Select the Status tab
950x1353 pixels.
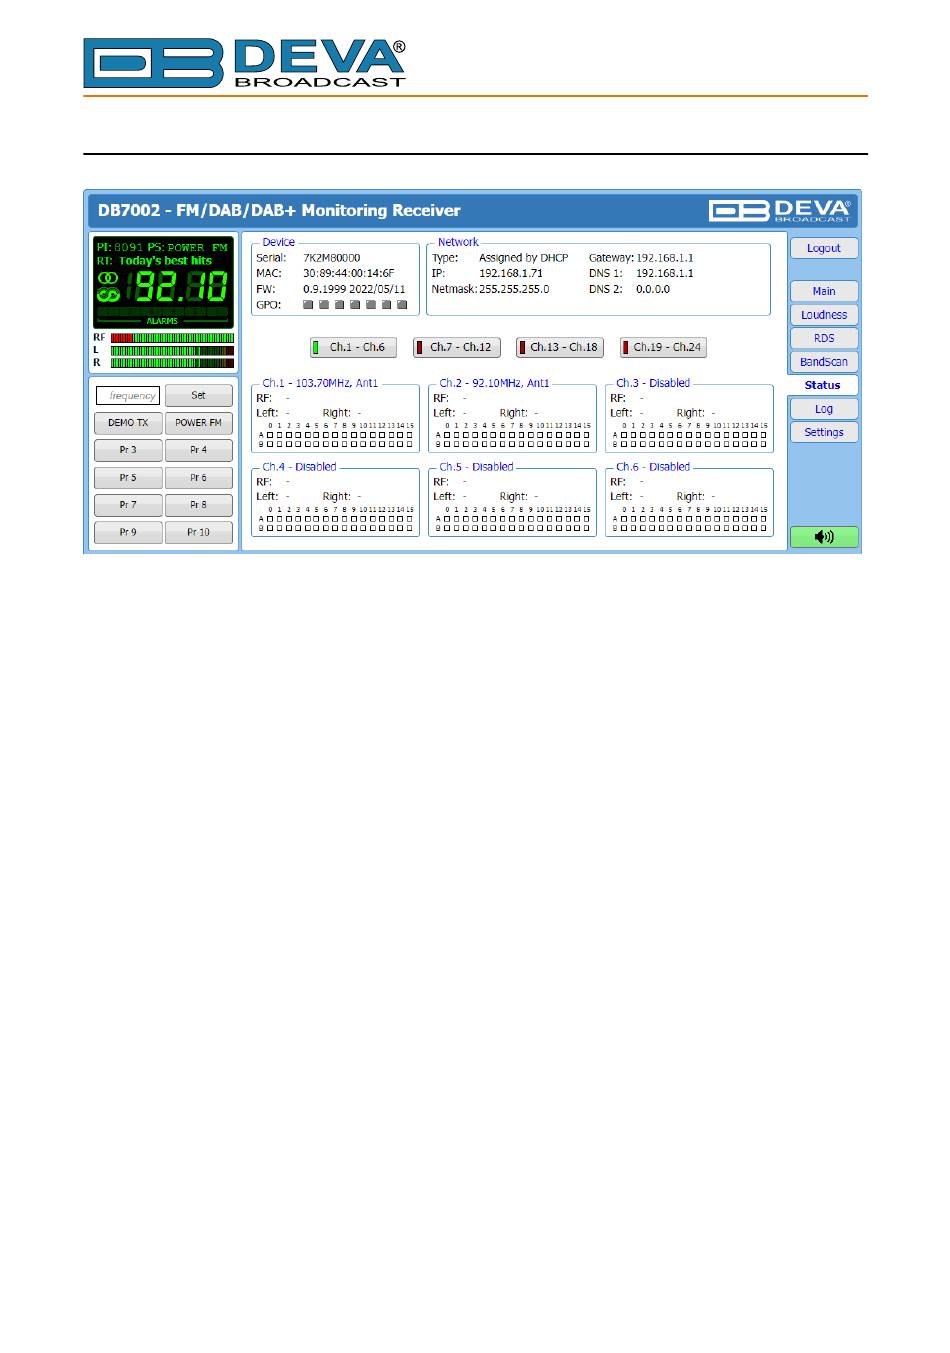[x=823, y=385]
